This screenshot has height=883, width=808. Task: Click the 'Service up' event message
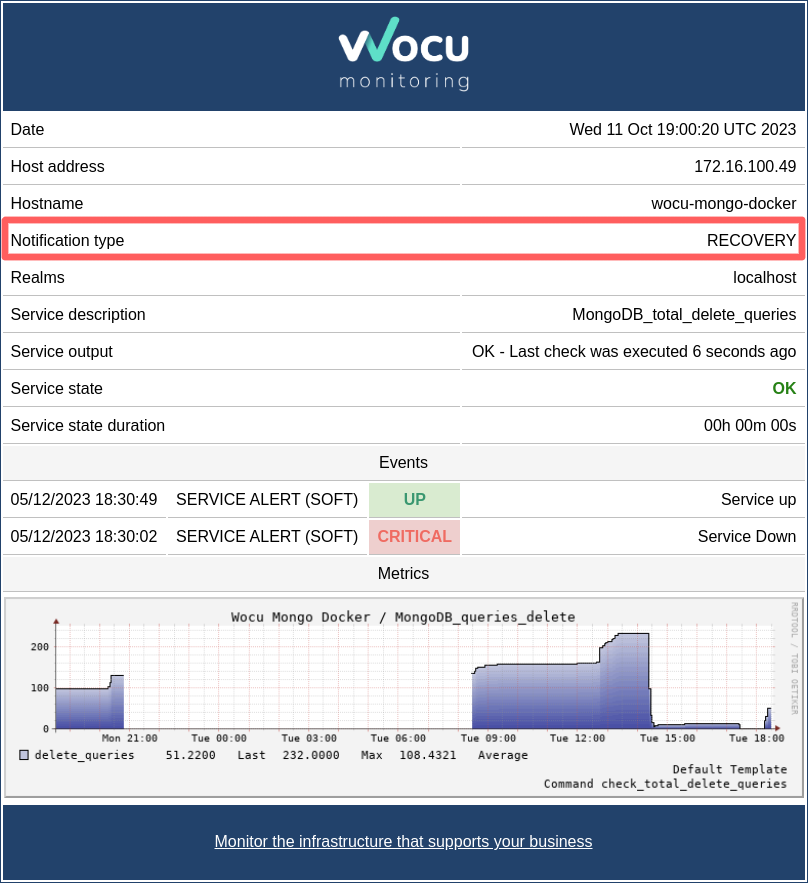758,500
